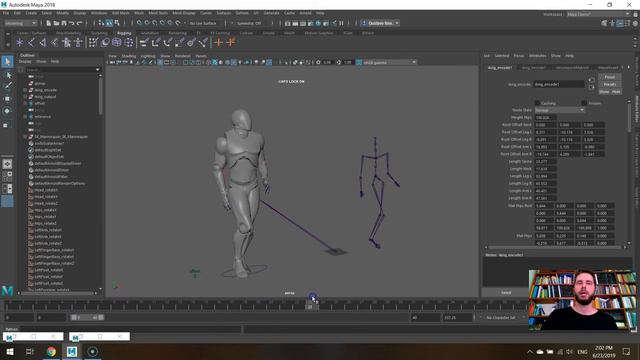
Task: Click the Show button in Attribute Editor
Action: coord(604,92)
